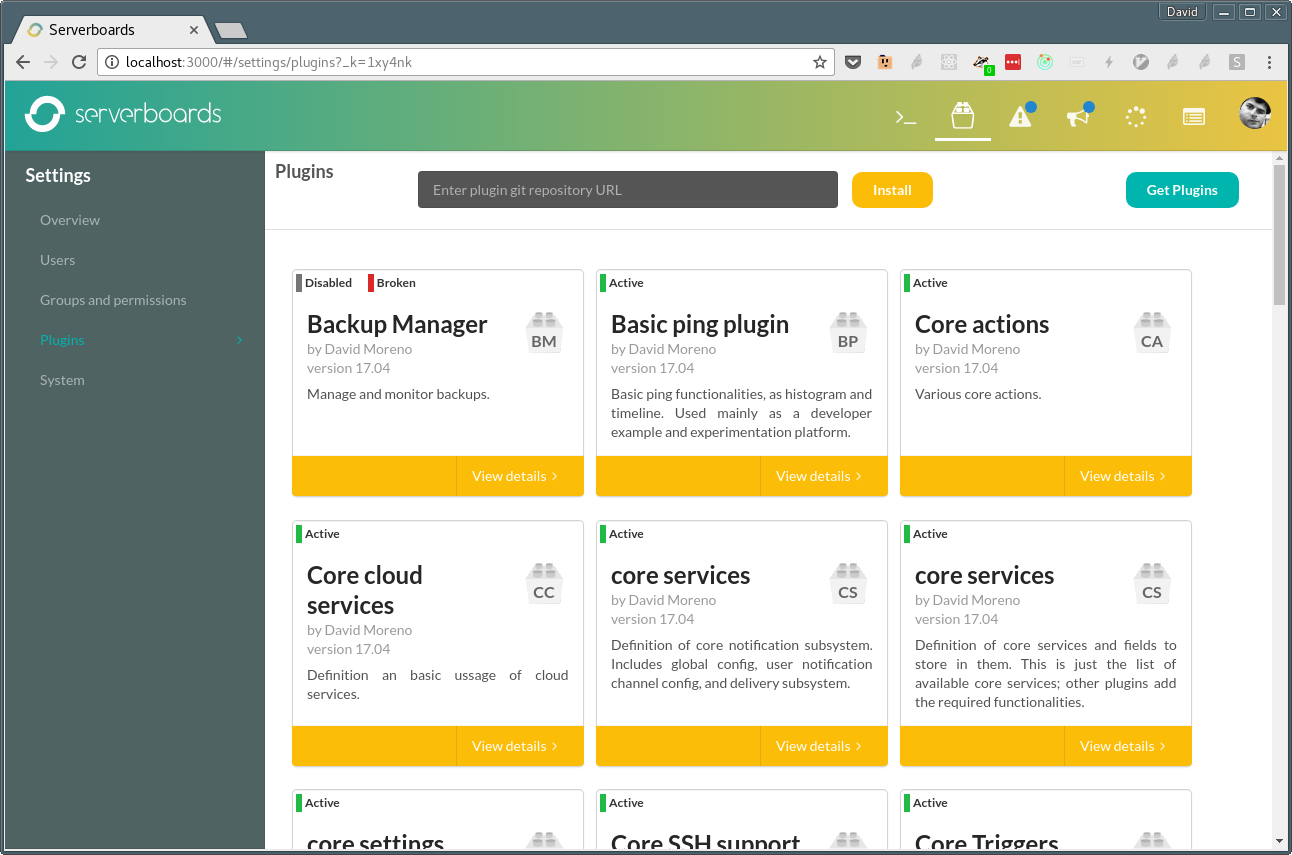Click the scrollbar up arrow
1292x855 pixels.
pyautogui.click(x=1279, y=158)
